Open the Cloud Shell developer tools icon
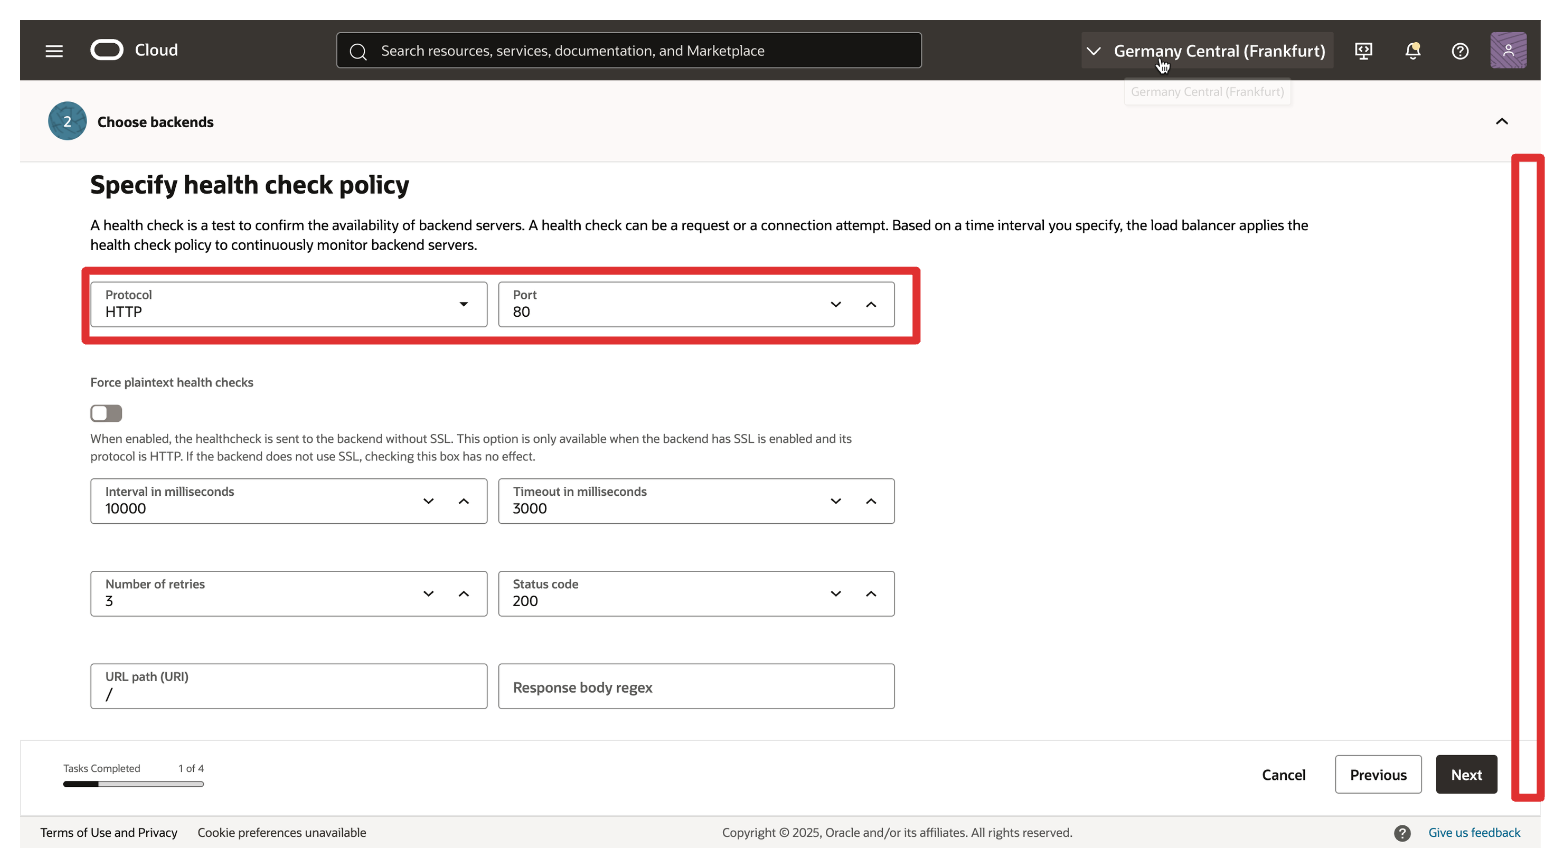The image size is (1560, 868). pos(1363,51)
